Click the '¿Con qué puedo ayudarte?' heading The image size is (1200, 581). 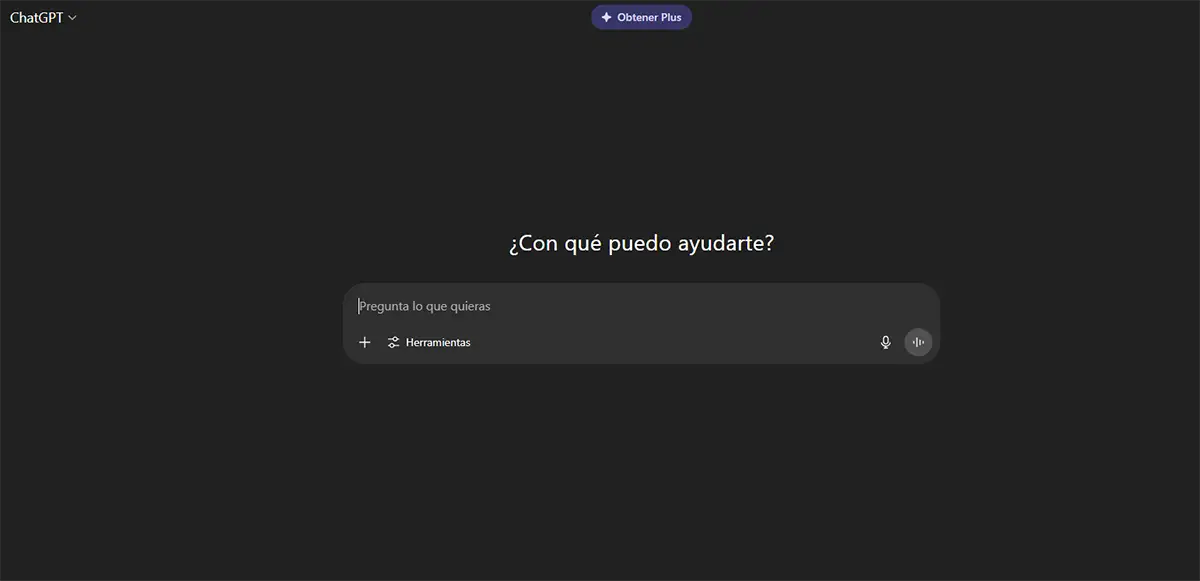pos(641,244)
